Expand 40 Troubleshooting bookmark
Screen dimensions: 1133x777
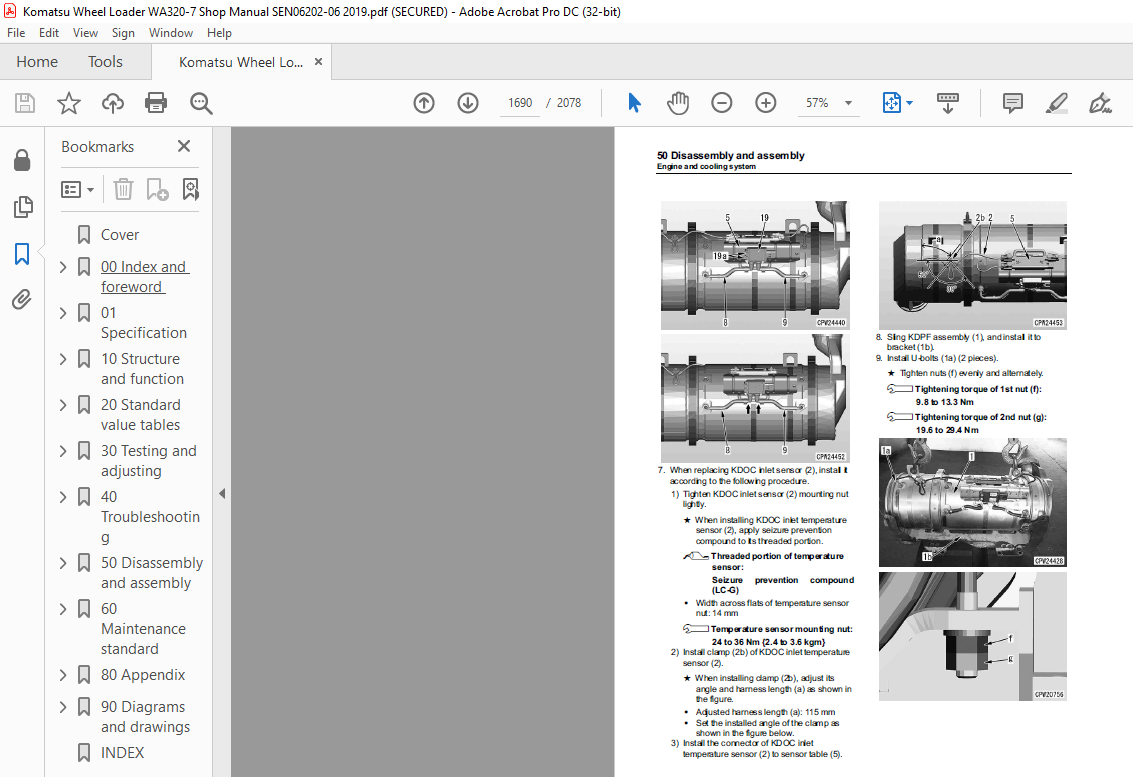(x=63, y=497)
